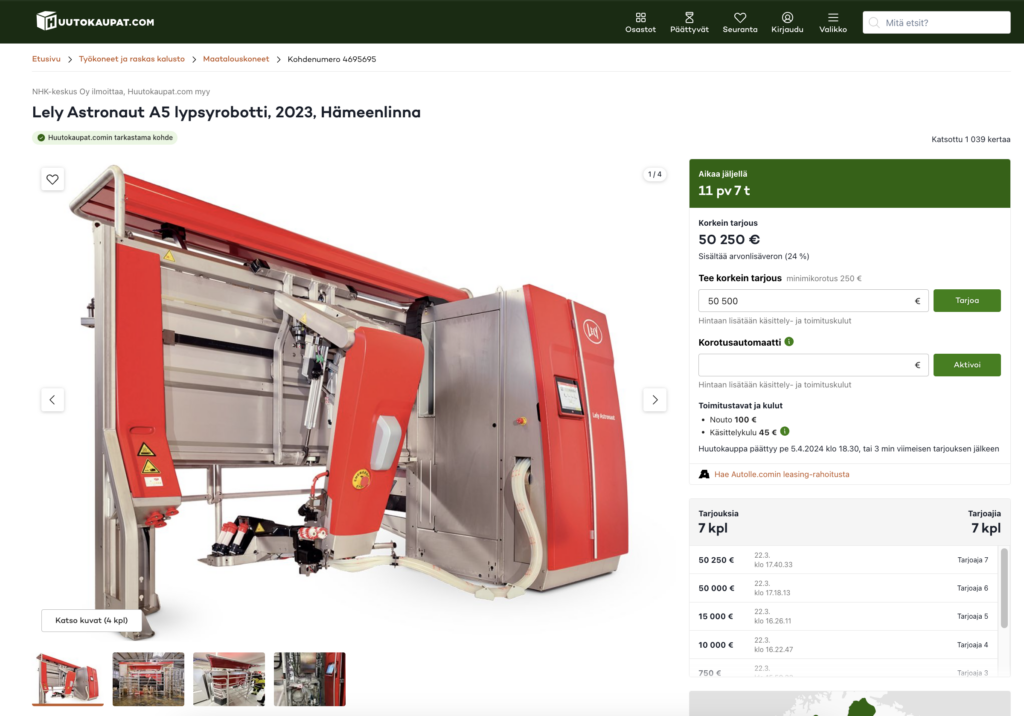Image resolution: width=1024 pixels, height=716 pixels.
Task: Open the Päättyvät ending-soon section
Action: 689,22
